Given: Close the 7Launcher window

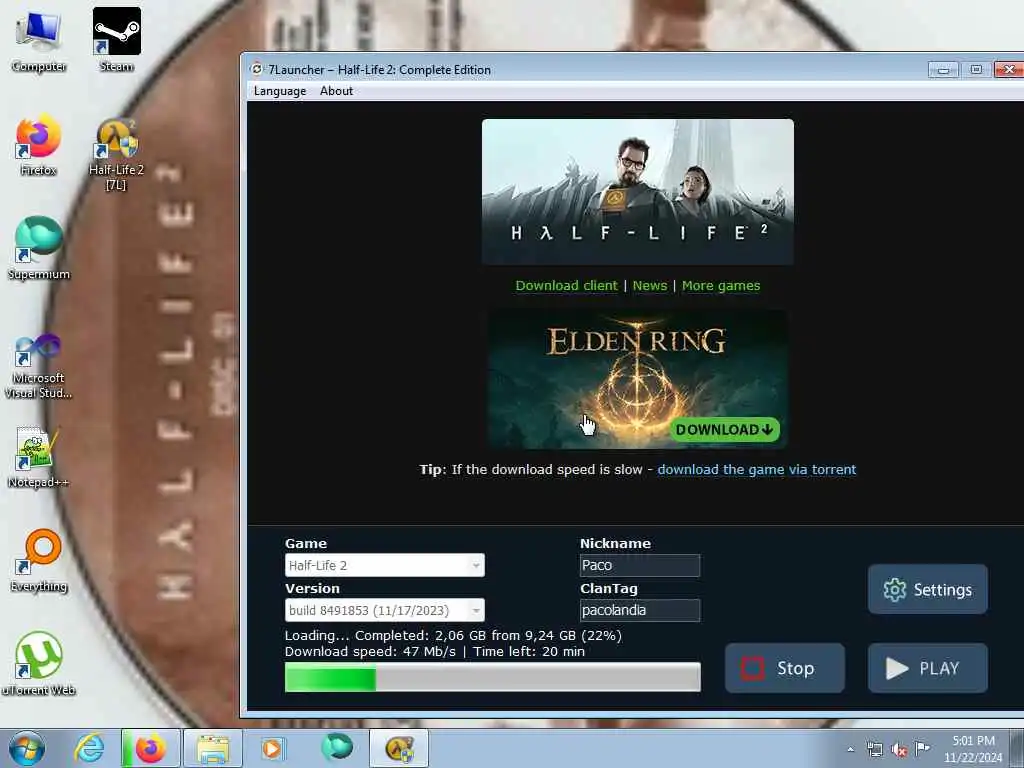Looking at the screenshot, I should (1009, 69).
